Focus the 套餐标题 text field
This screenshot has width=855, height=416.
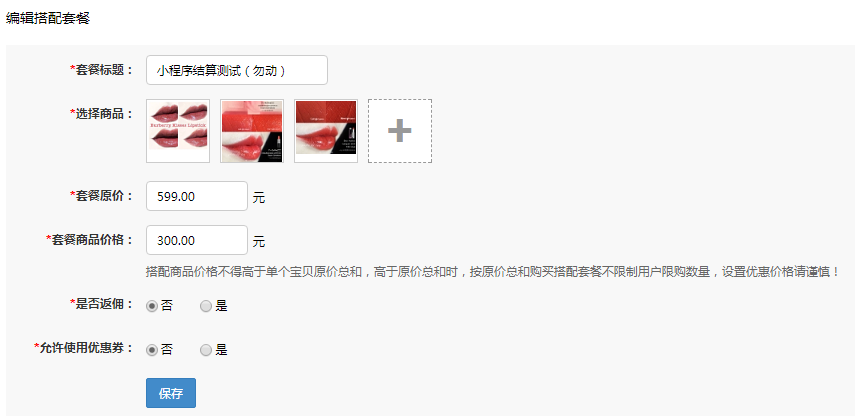click(237, 70)
